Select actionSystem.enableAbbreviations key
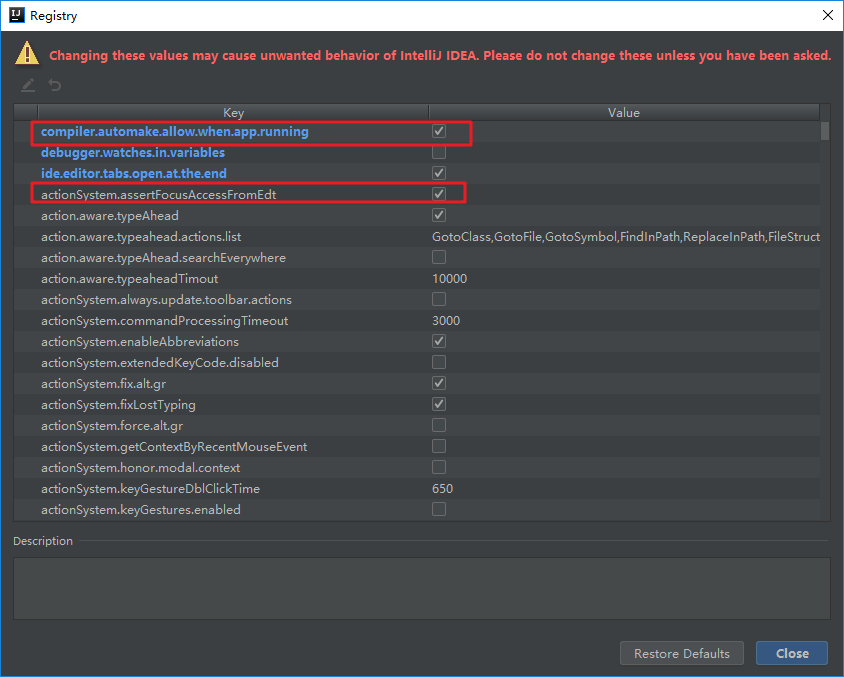The width and height of the screenshot is (844, 677). point(140,342)
